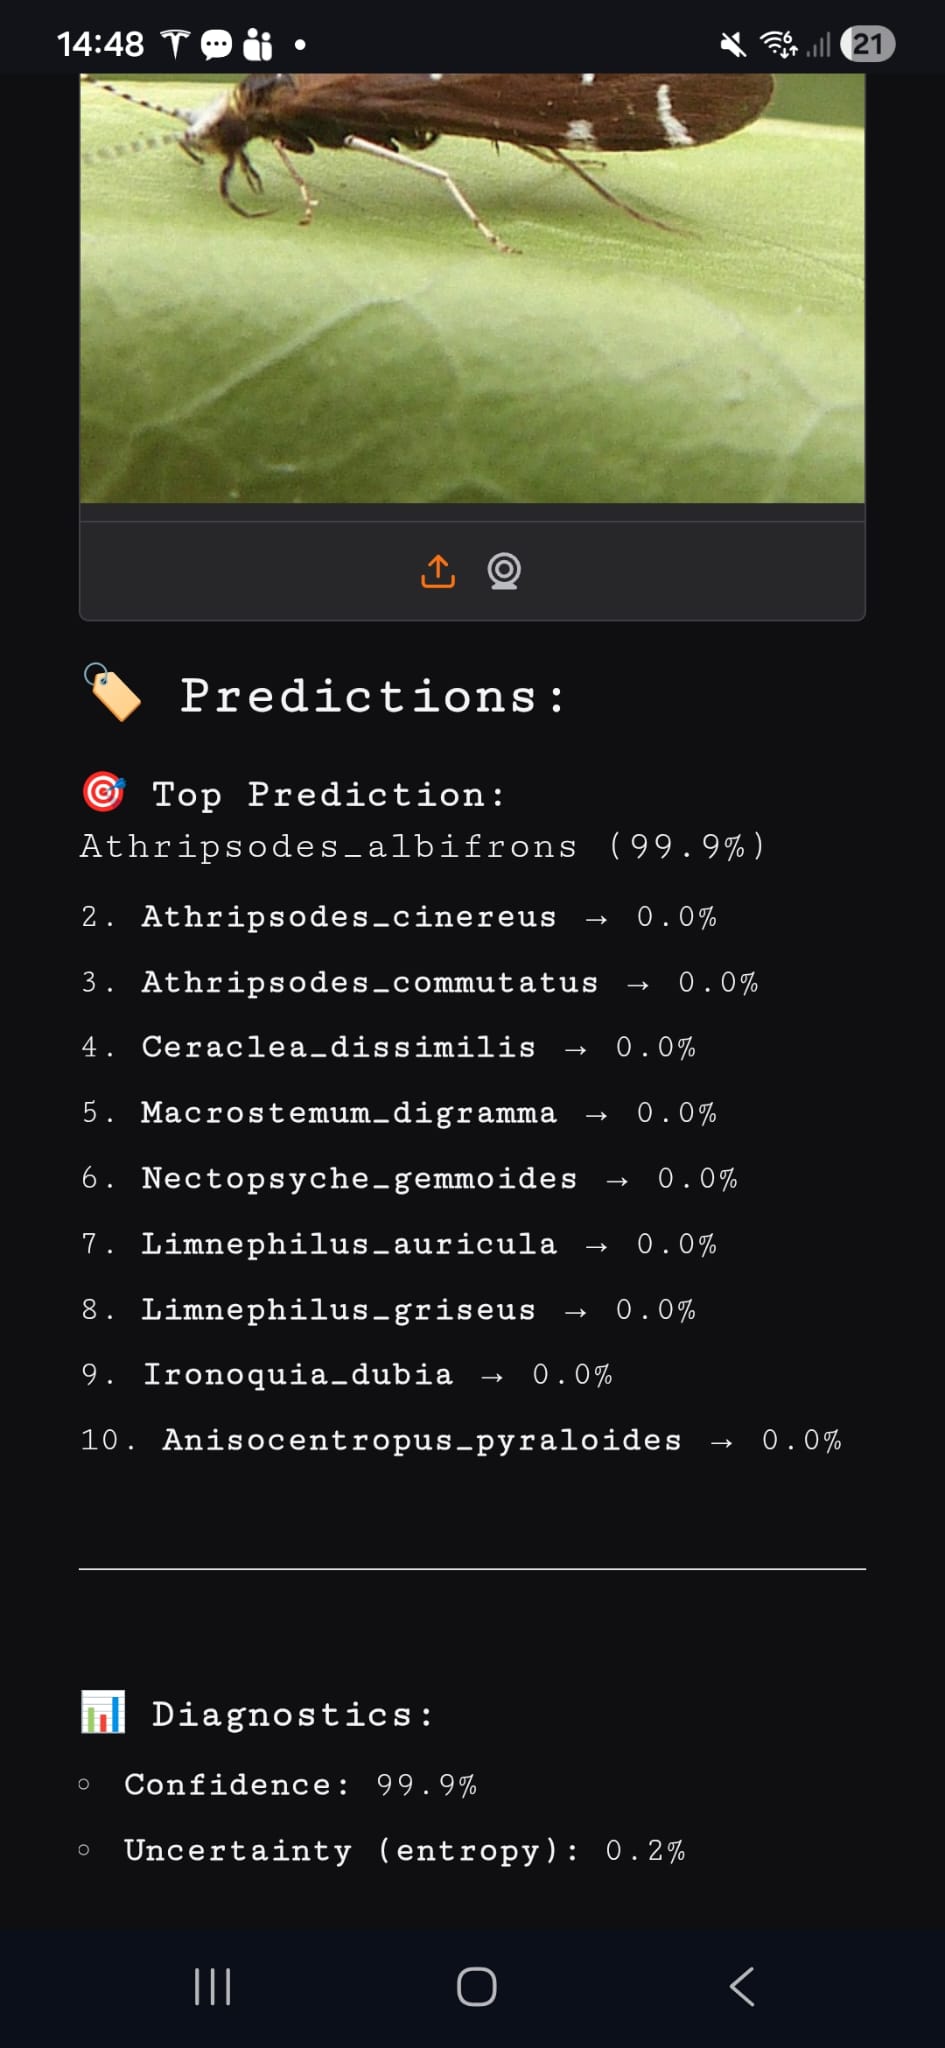
Task: Select the circle bullet beside Uncertainty
Action: click(84, 1851)
